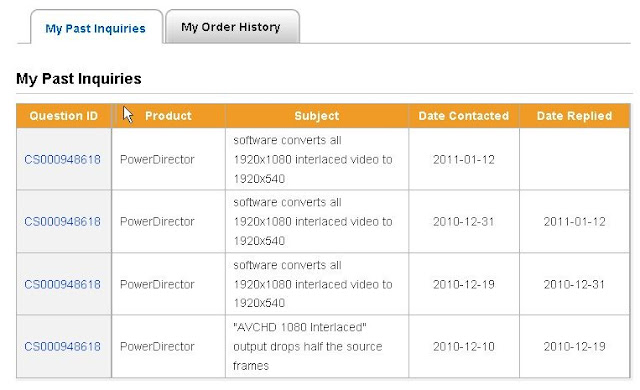The image size is (640, 390).
Task: Click the 2010-12-19 replied date cell
Action: click(x=574, y=346)
